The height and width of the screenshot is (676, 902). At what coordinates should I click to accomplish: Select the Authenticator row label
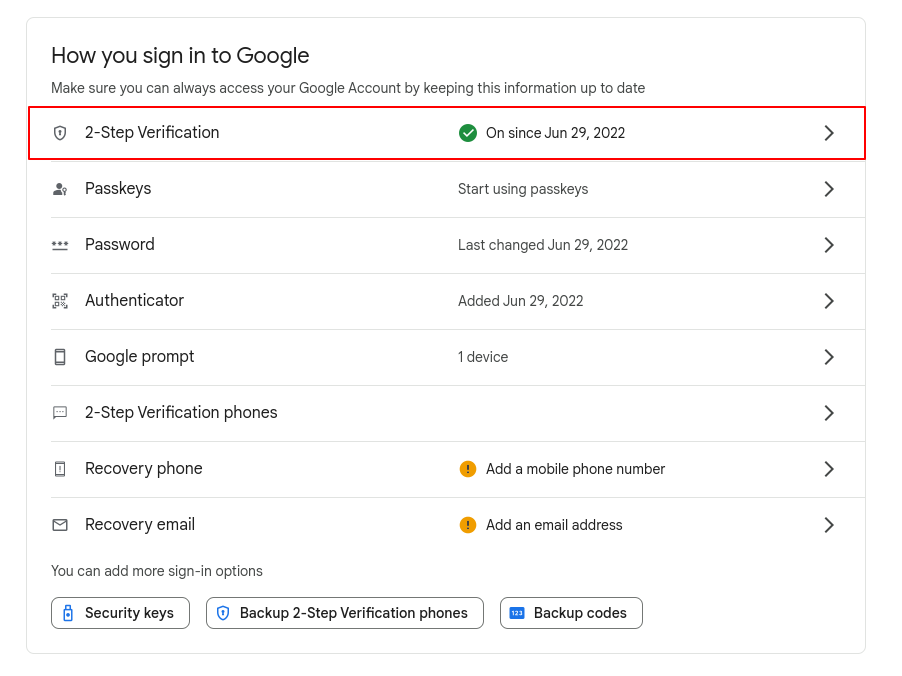click(135, 300)
